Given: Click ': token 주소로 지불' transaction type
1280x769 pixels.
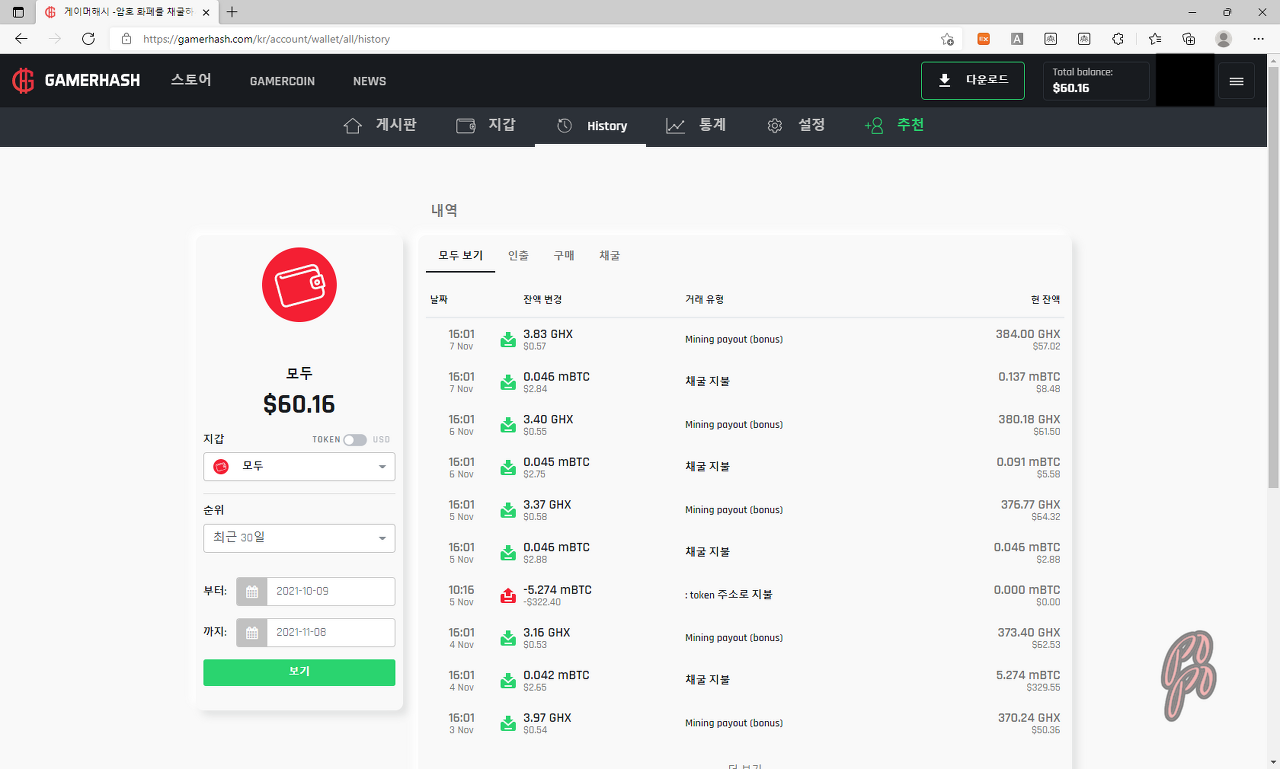Looking at the screenshot, I should 729,595.
